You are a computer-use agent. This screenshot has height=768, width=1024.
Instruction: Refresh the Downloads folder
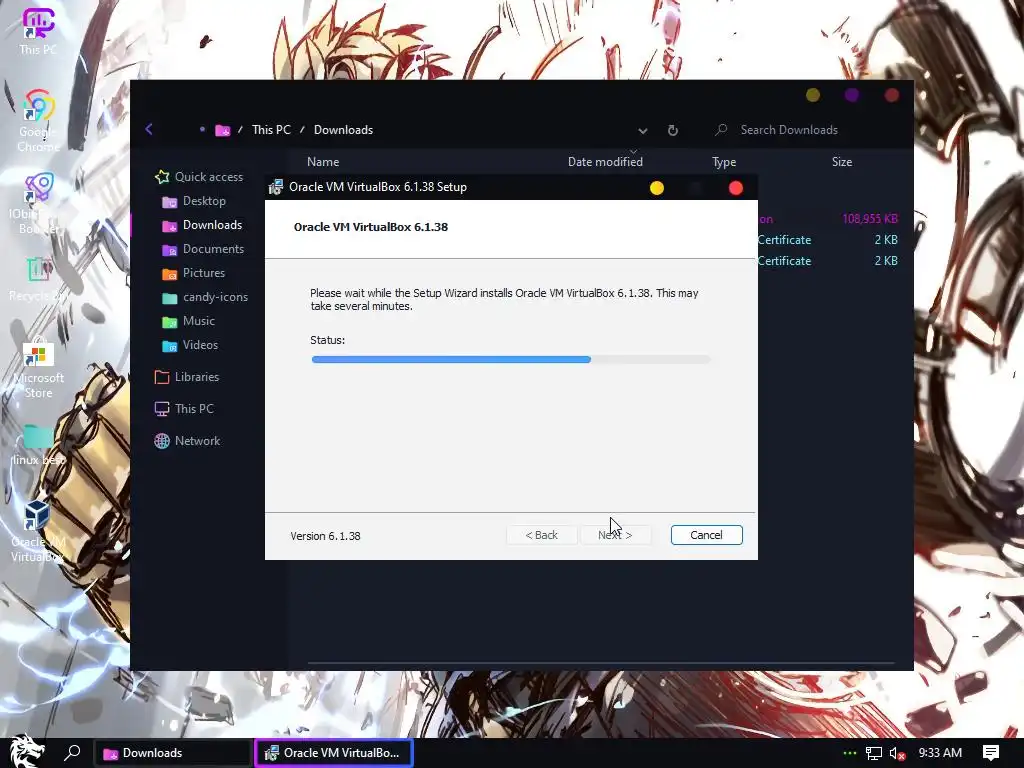click(x=673, y=130)
